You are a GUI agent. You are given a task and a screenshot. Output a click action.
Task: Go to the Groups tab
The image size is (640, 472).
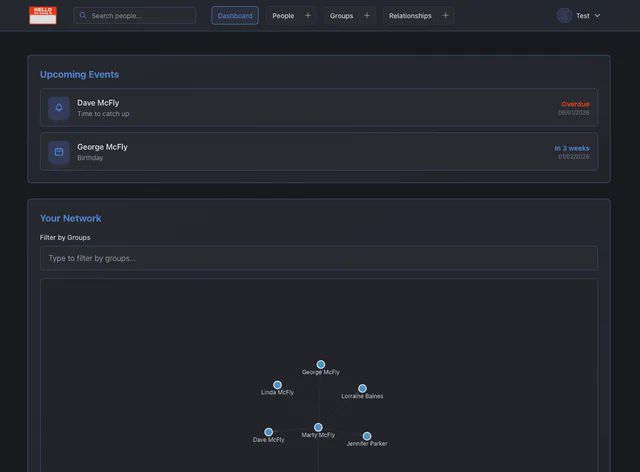[x=341, y=16]
